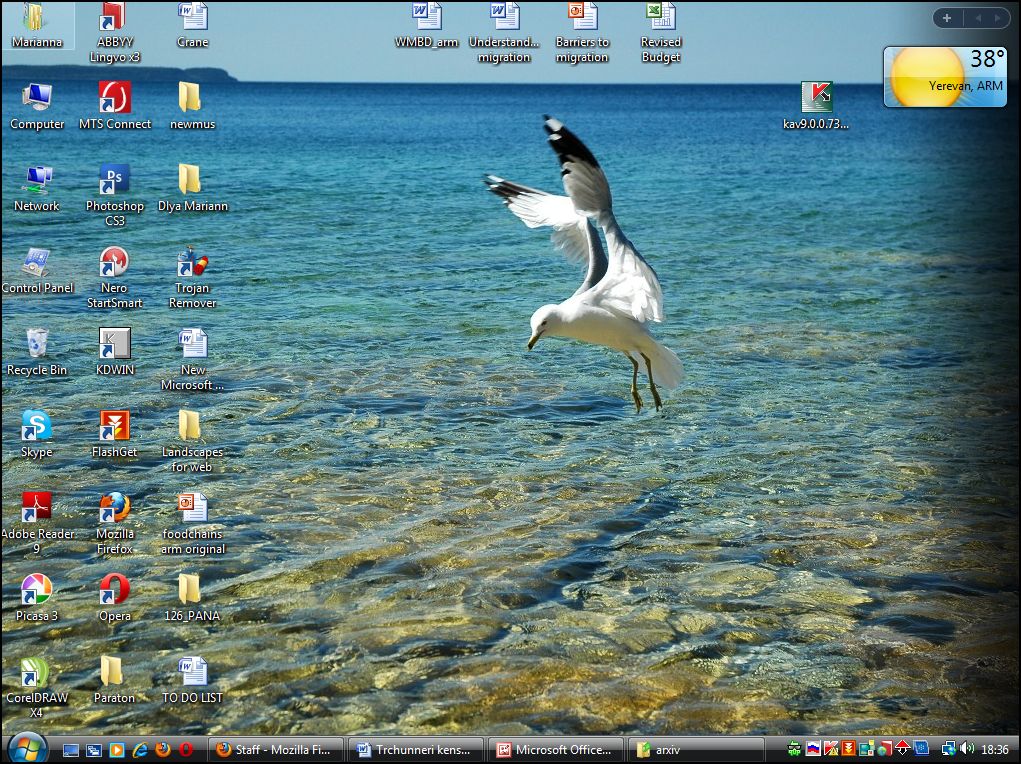Switch to Staff - Mozilla Firefox taskbar window
Screen dimensions: 1021x764
click(275, 749)
